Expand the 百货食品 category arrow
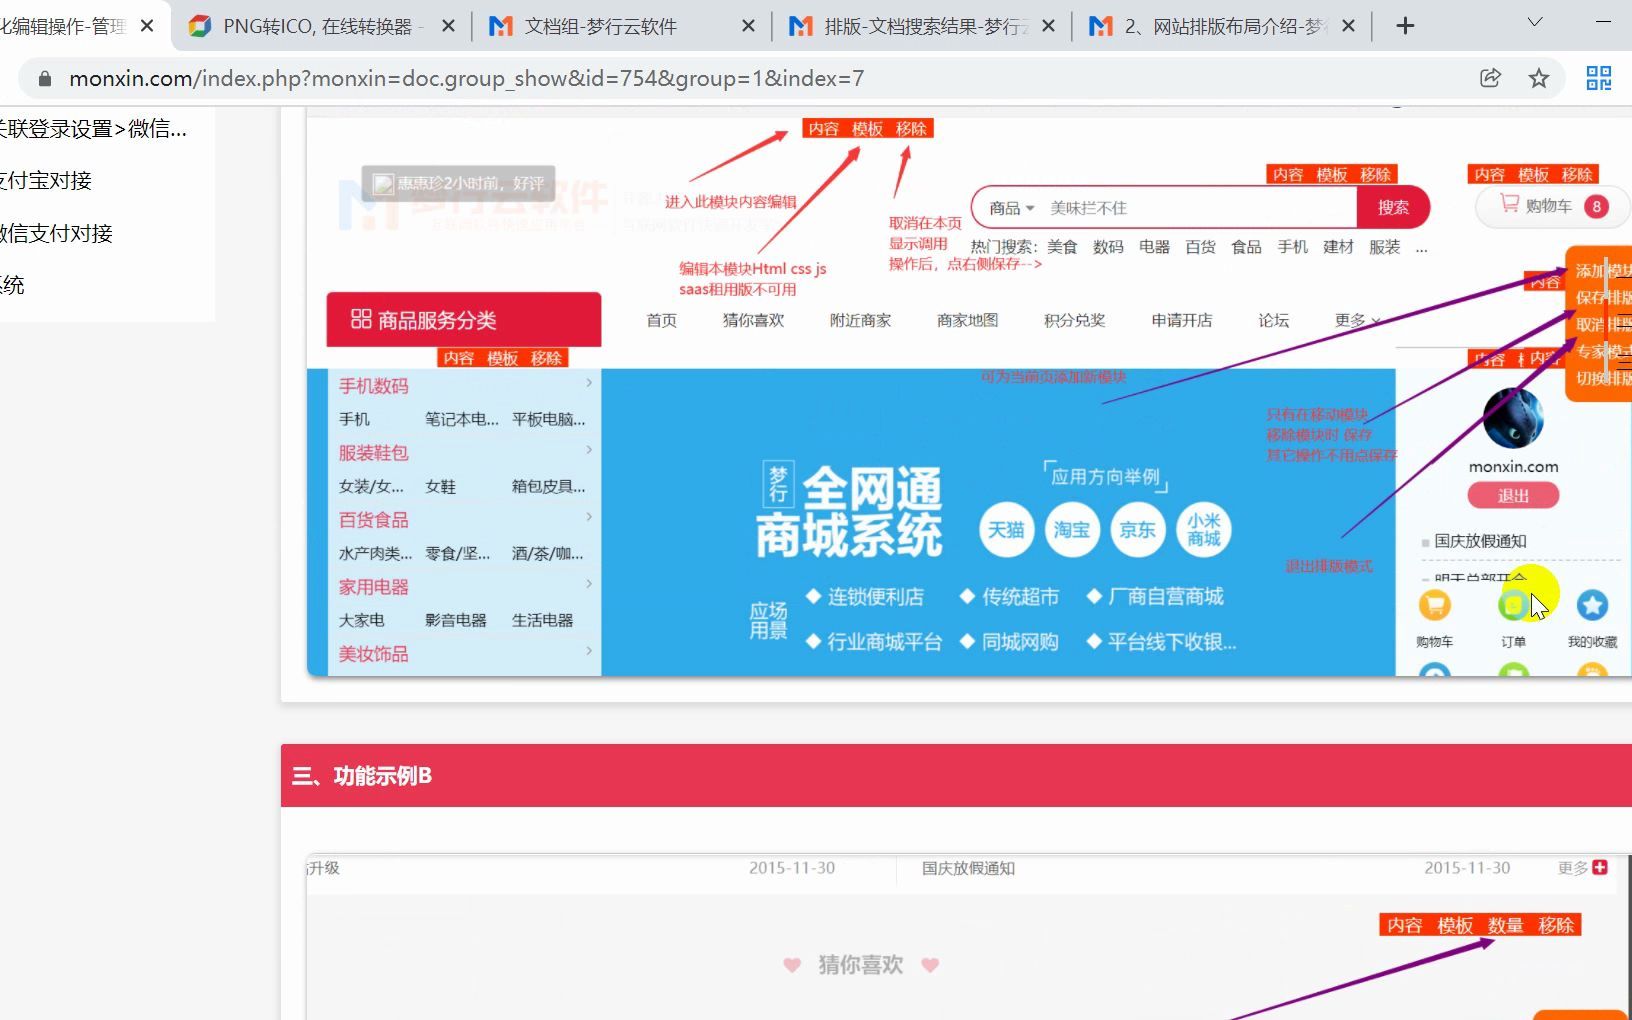The image size is (1632, 1020). pos(589,517)
